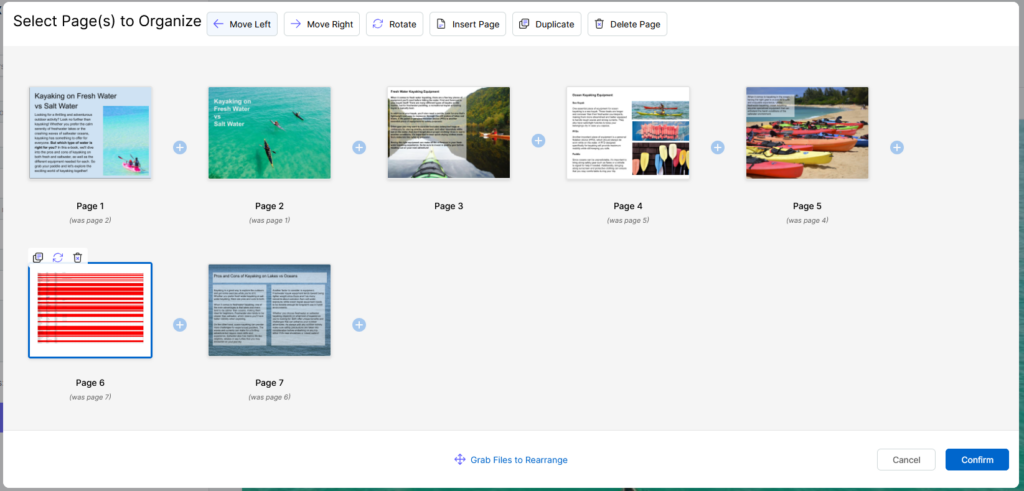Screen dimensions: 1024x491
Task: Click the Insert Page button
Action: (468, 24)
